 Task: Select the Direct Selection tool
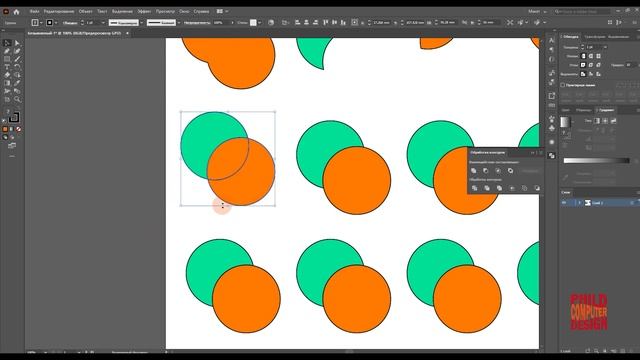(17, 43)
